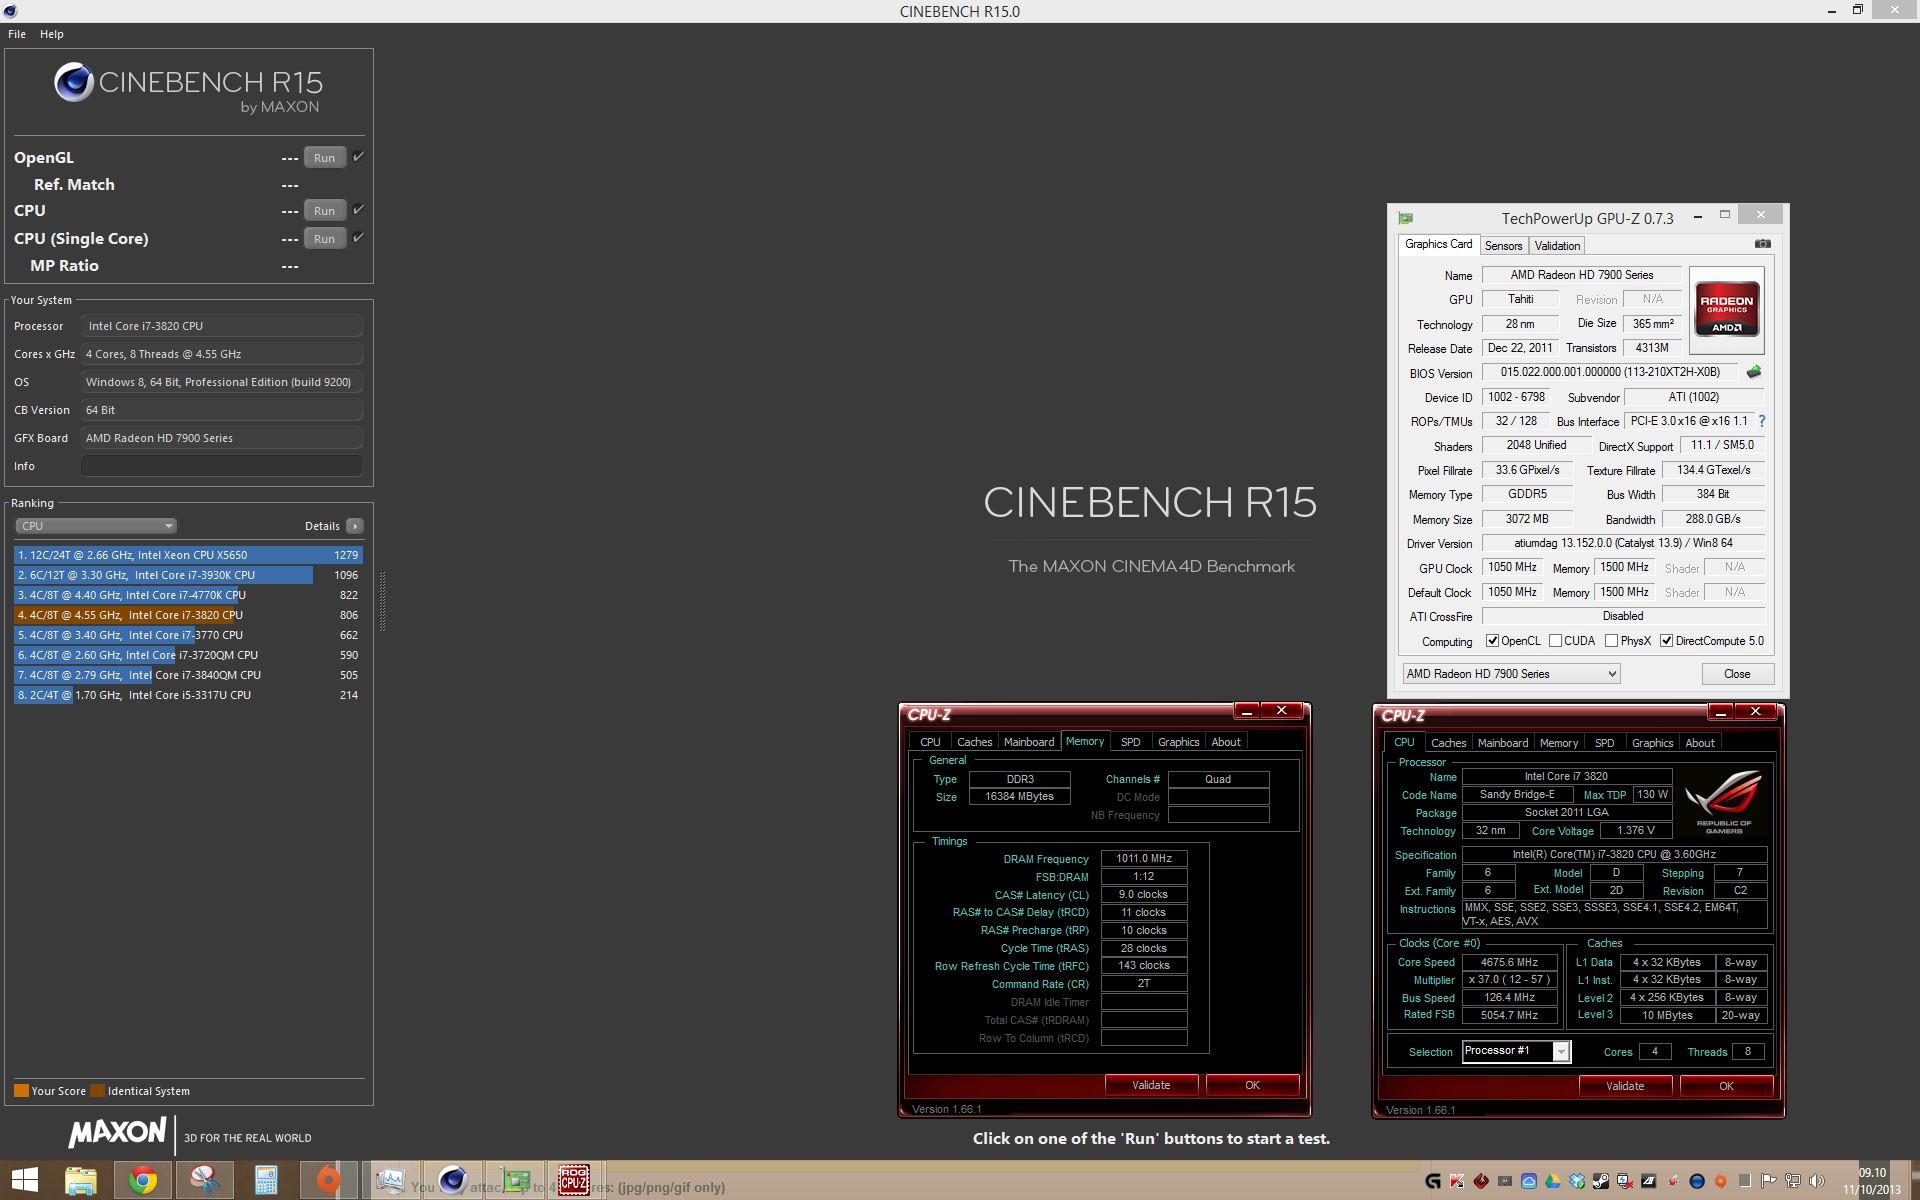The height and width of the screenshot is (1200, 1920).
Task: Toggle the PhysX checkbox
Action: 1611,641
